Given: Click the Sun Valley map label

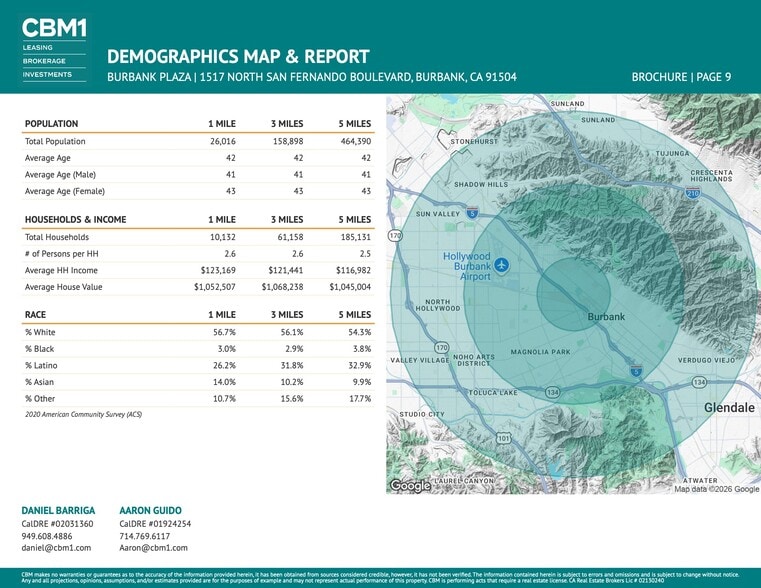Looking at the screenshot, I should point(438,214).
